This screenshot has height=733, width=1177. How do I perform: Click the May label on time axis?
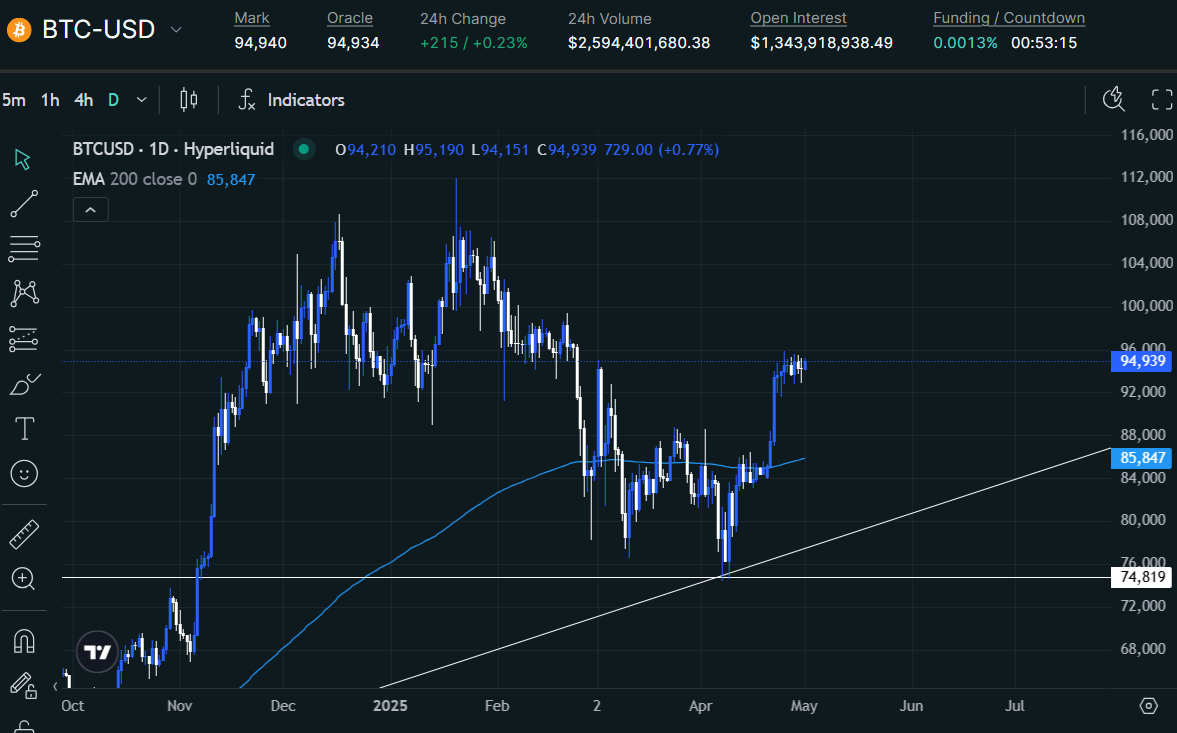point(804,706)
